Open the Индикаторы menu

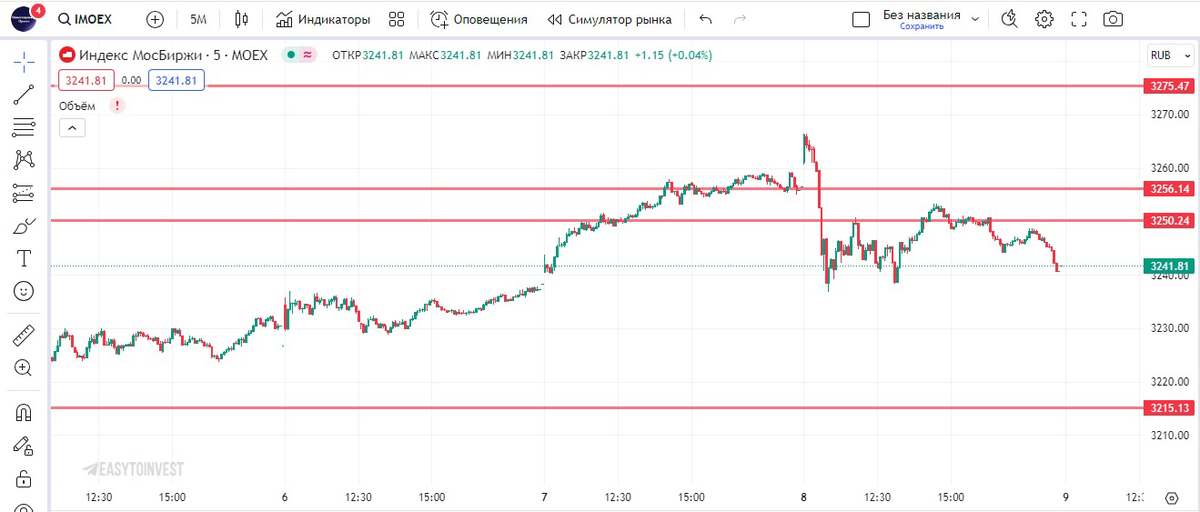(x=323, y=19)
